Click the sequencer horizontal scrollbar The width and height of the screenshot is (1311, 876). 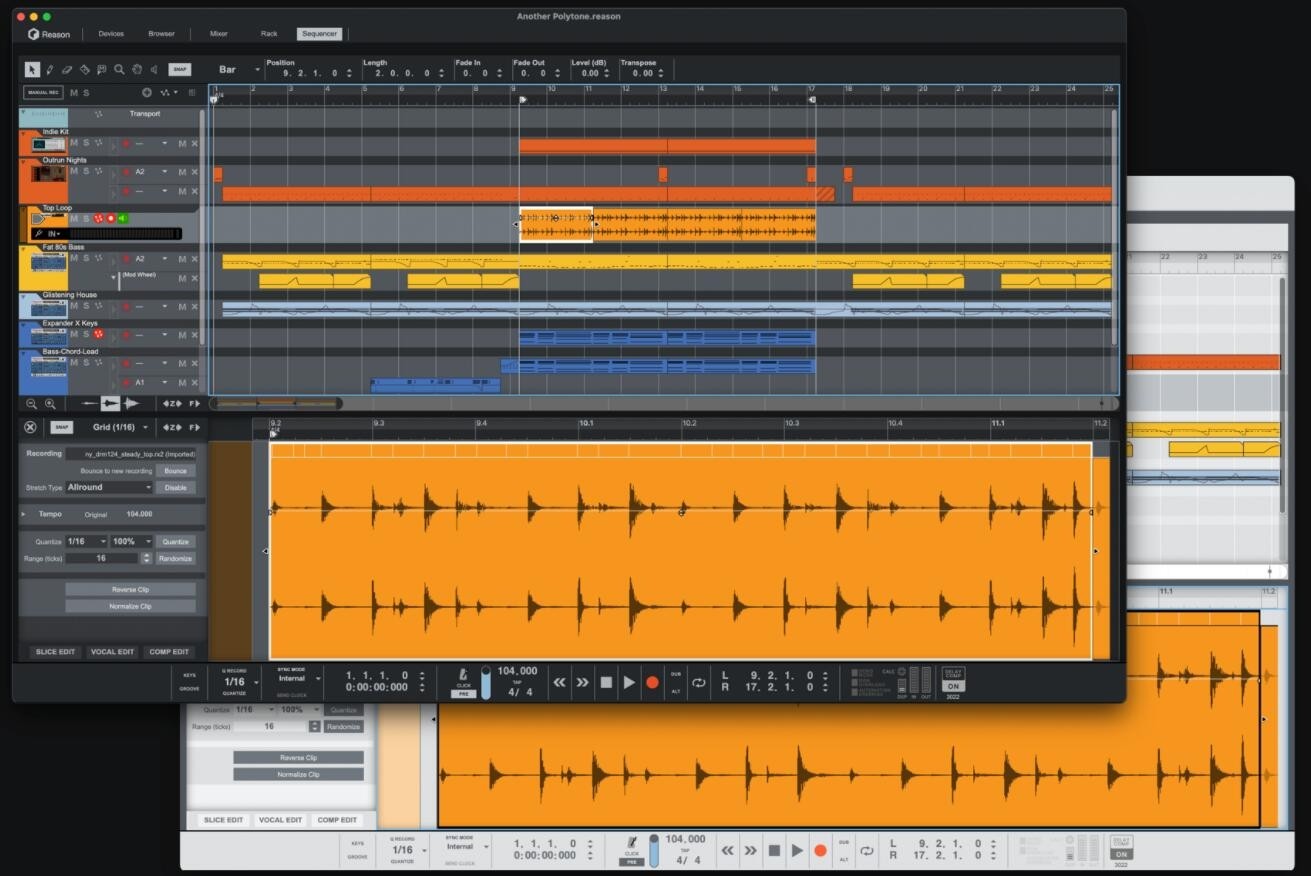pyautogui.click(x=276, y=404)
